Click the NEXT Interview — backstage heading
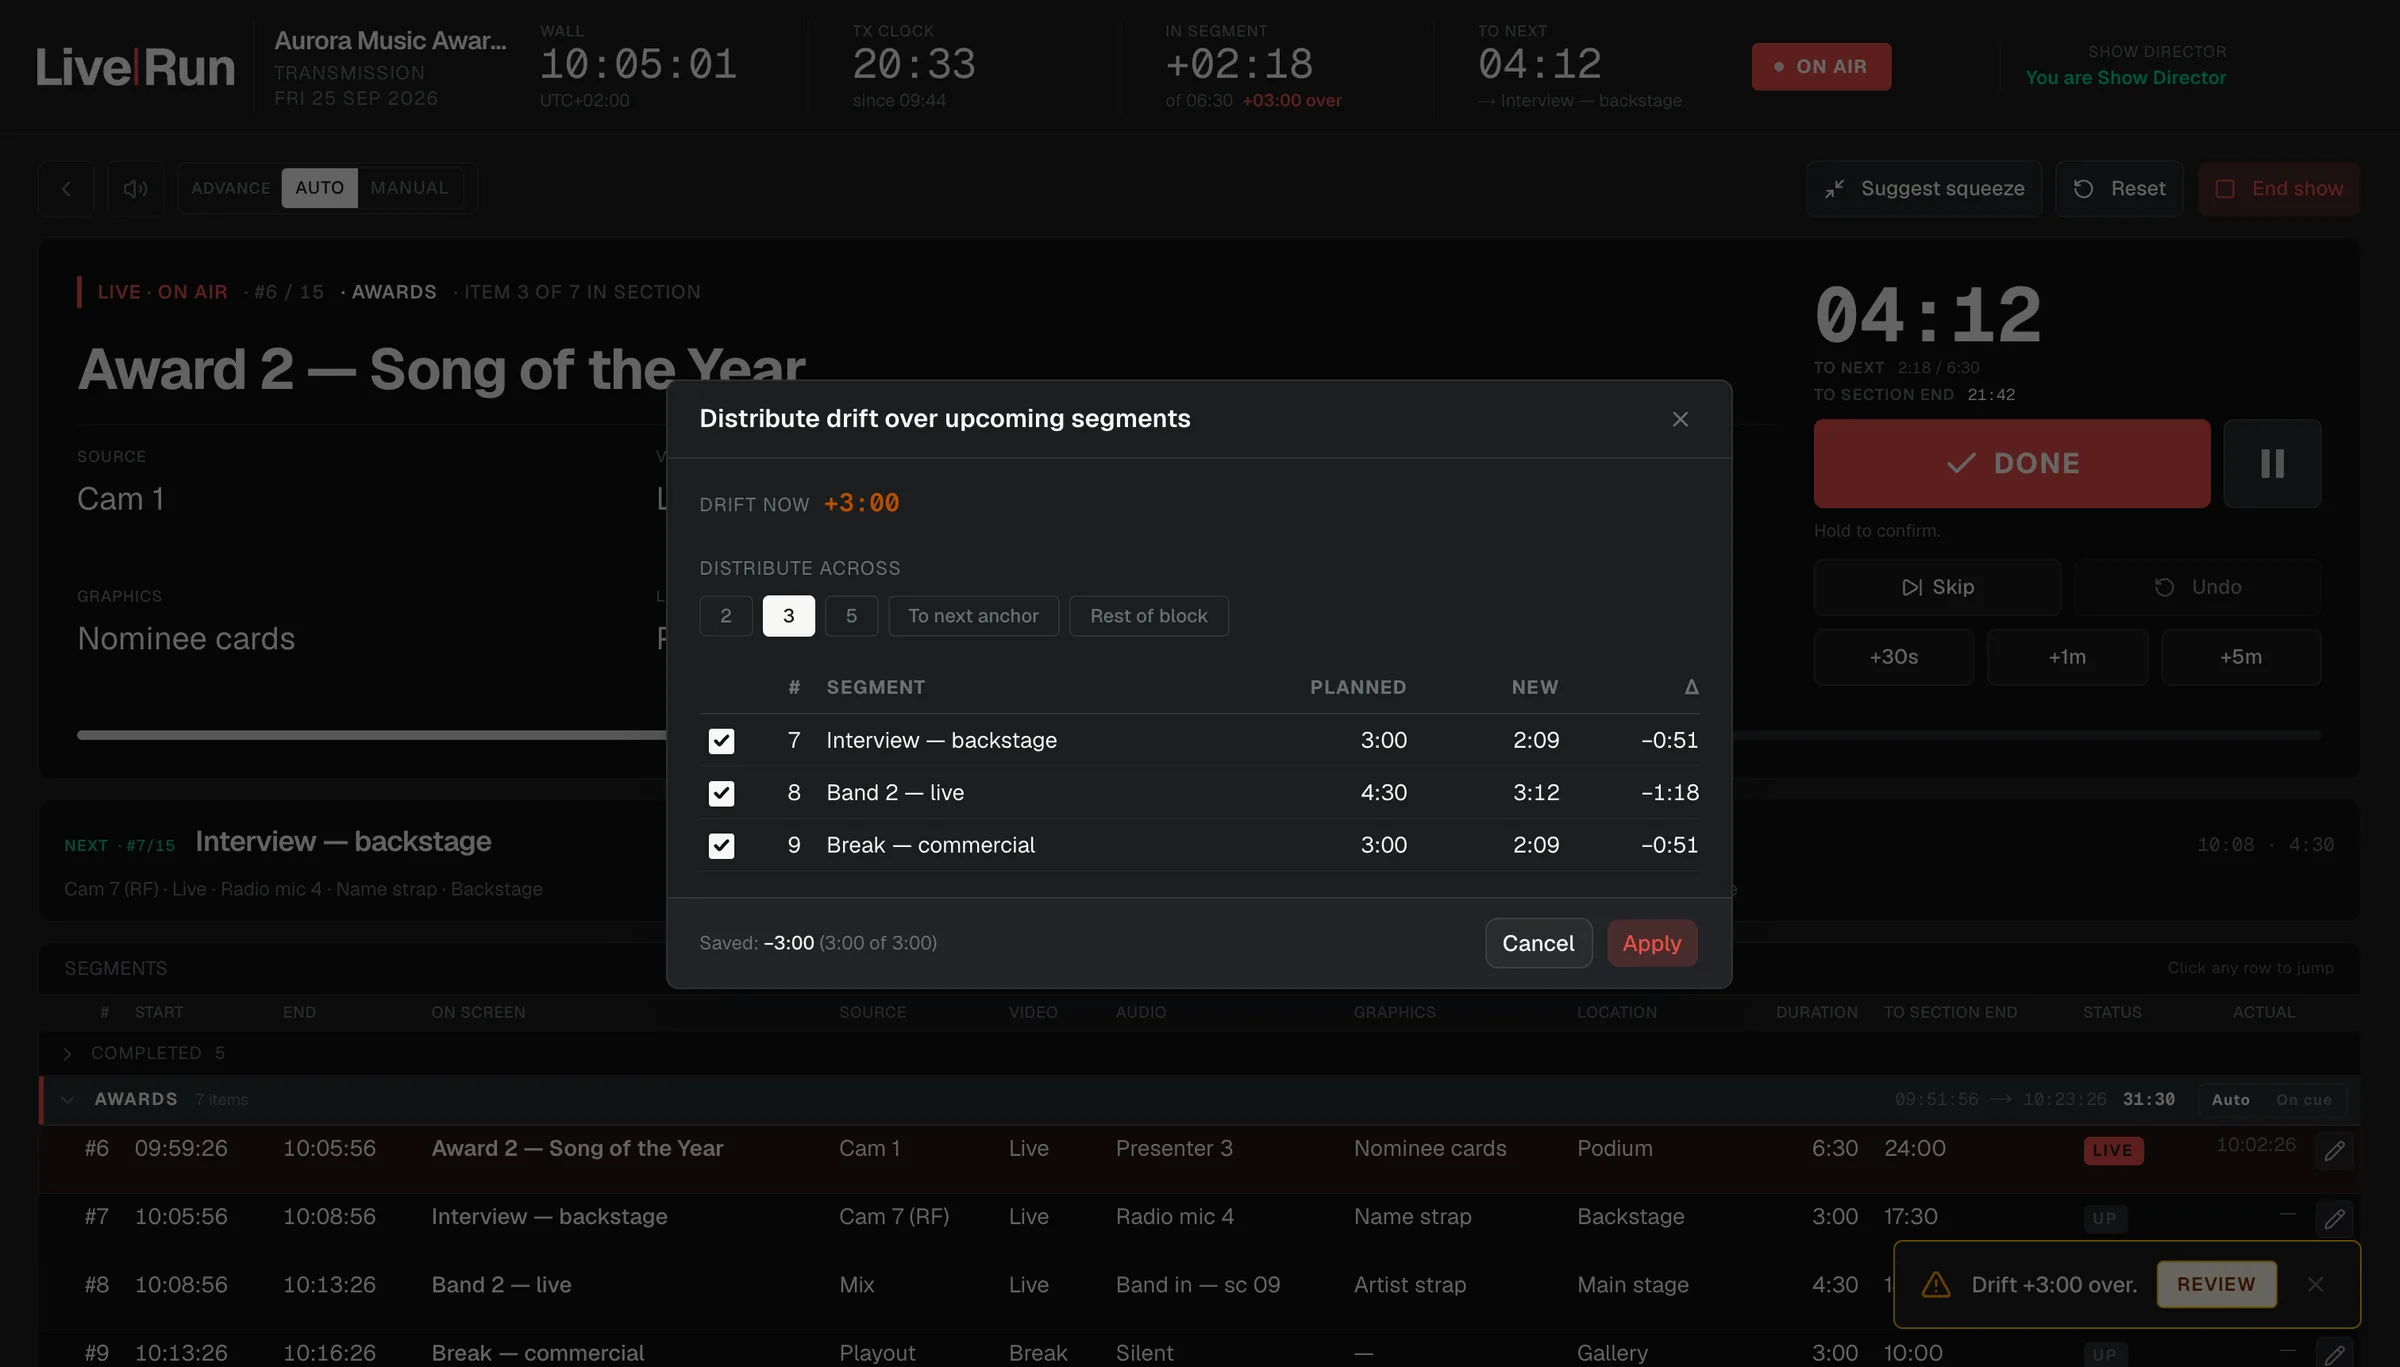Image resolution: width=2400 pixels, height=1367 pixels. 343,842
